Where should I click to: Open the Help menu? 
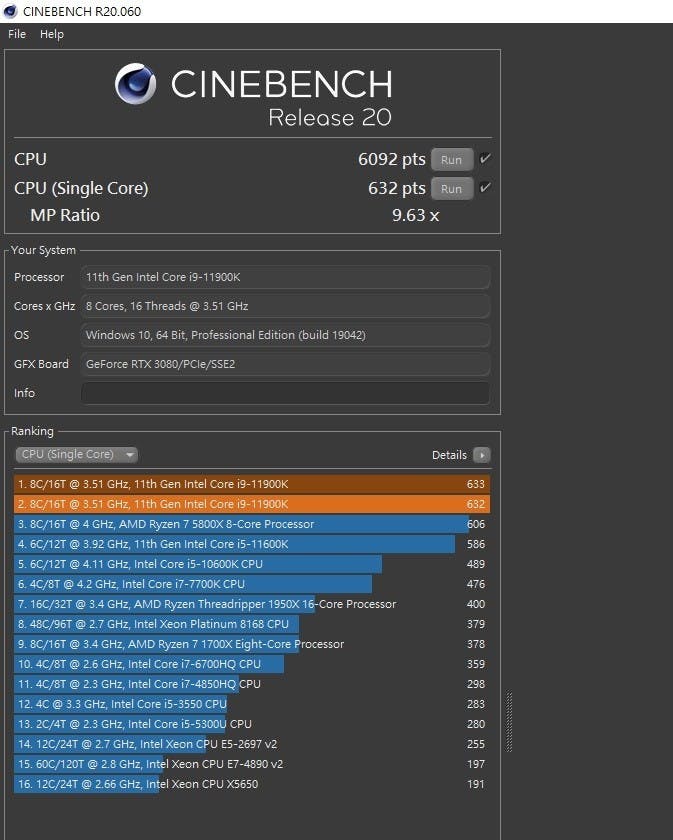click(52, 34)
